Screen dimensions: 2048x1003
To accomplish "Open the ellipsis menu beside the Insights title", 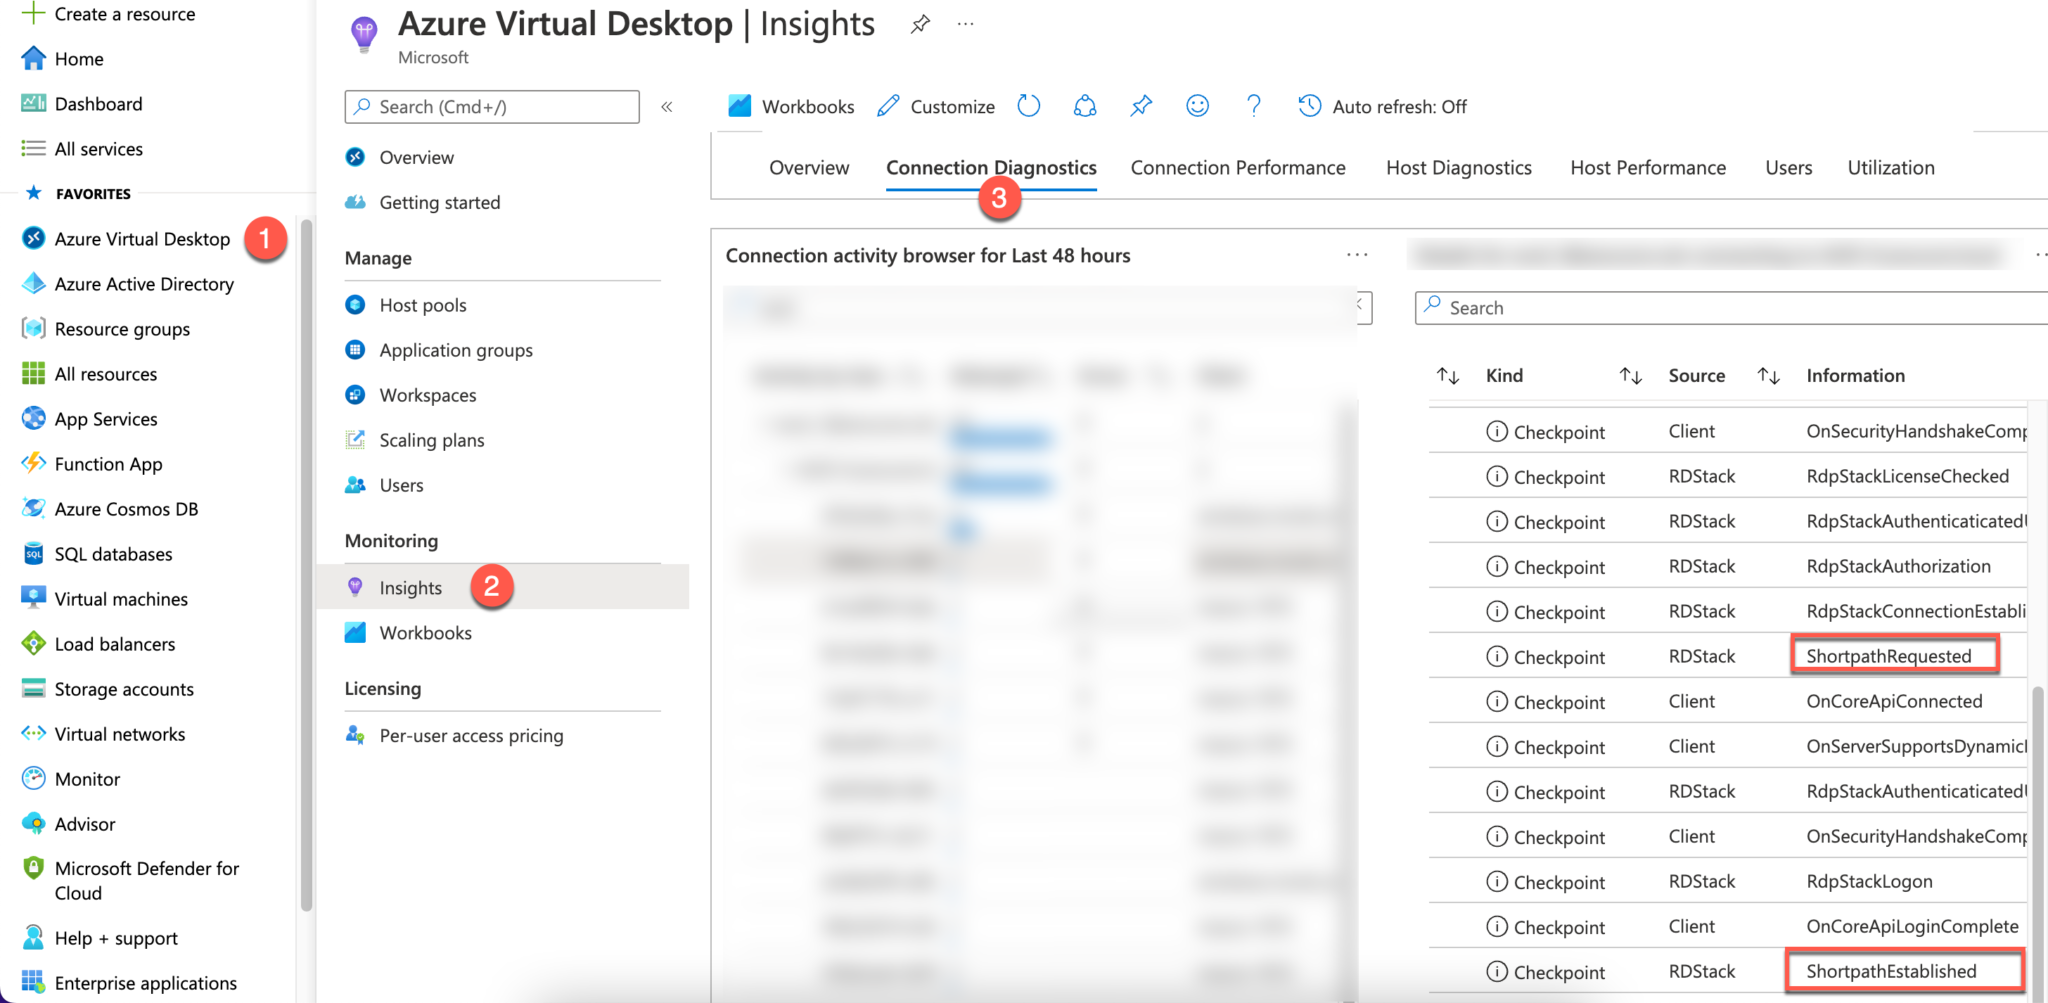I will coord(965,25).
